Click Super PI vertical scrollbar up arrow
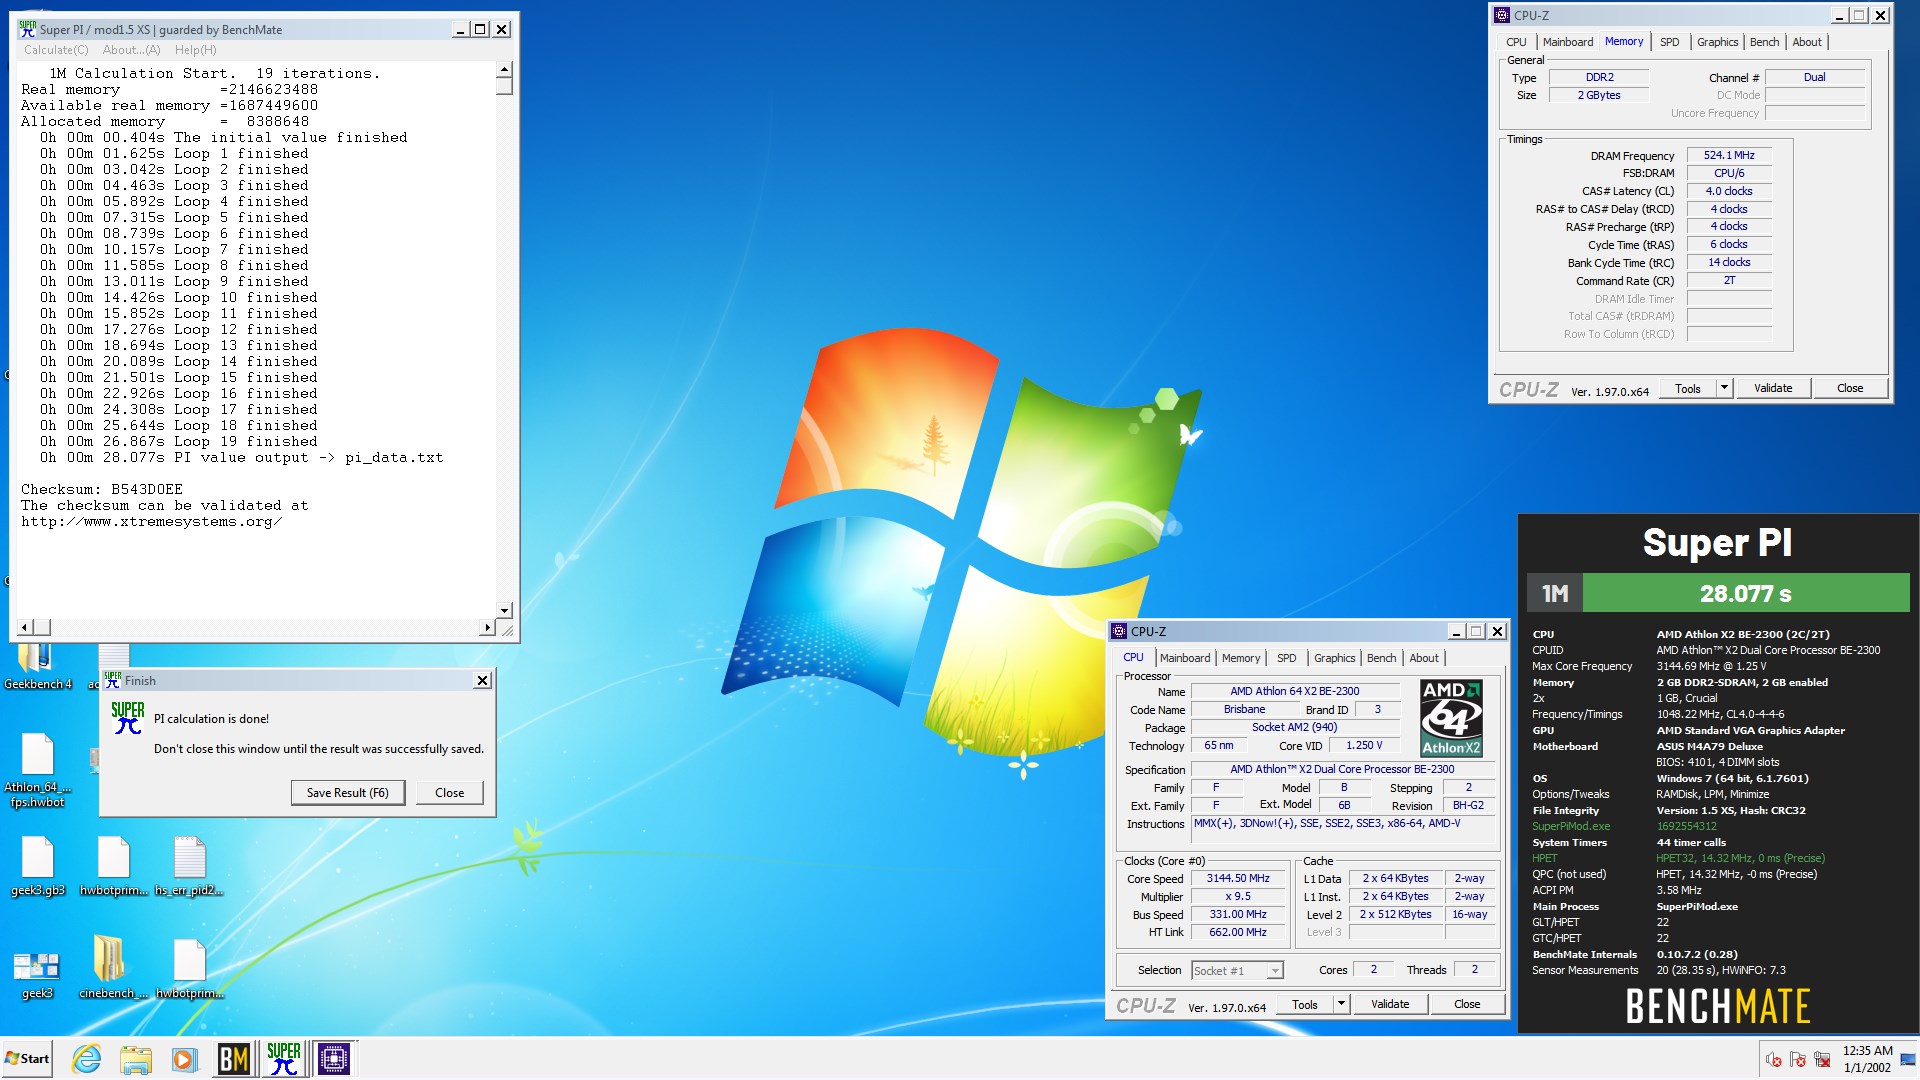The height and width of the screenshot is (1080, 1920). [504, 70]
